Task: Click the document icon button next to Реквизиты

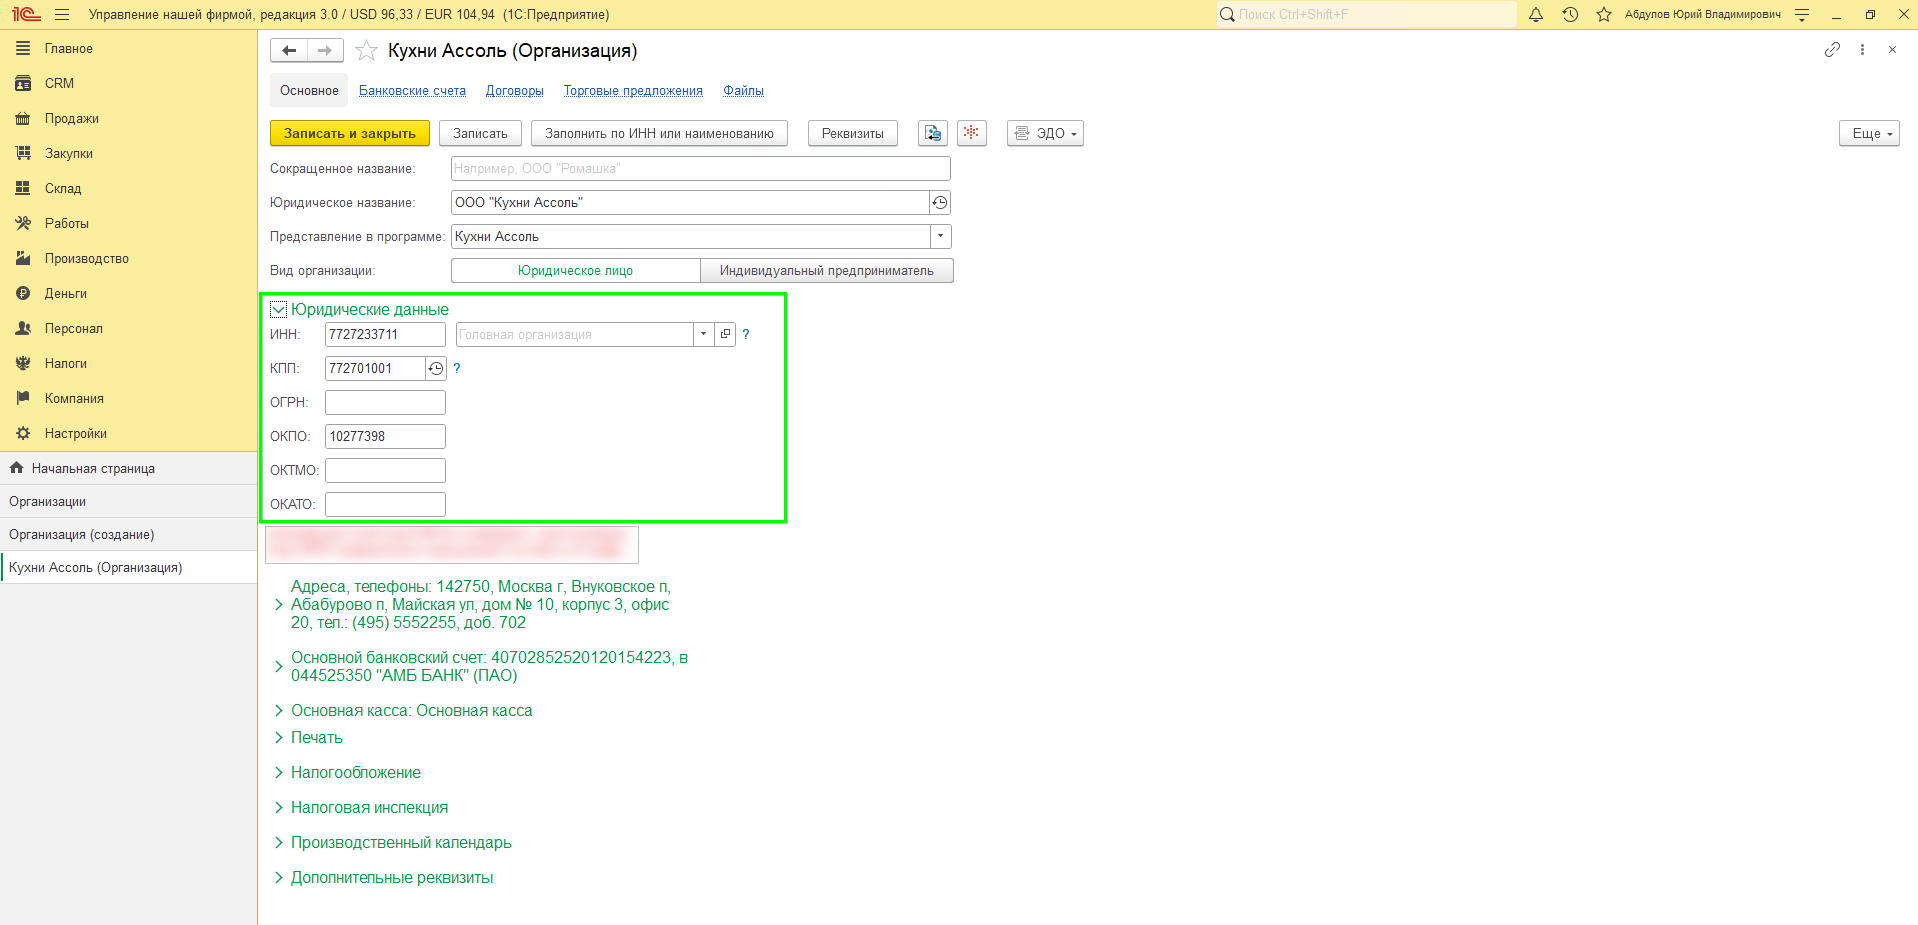Action: coord(933,133)
